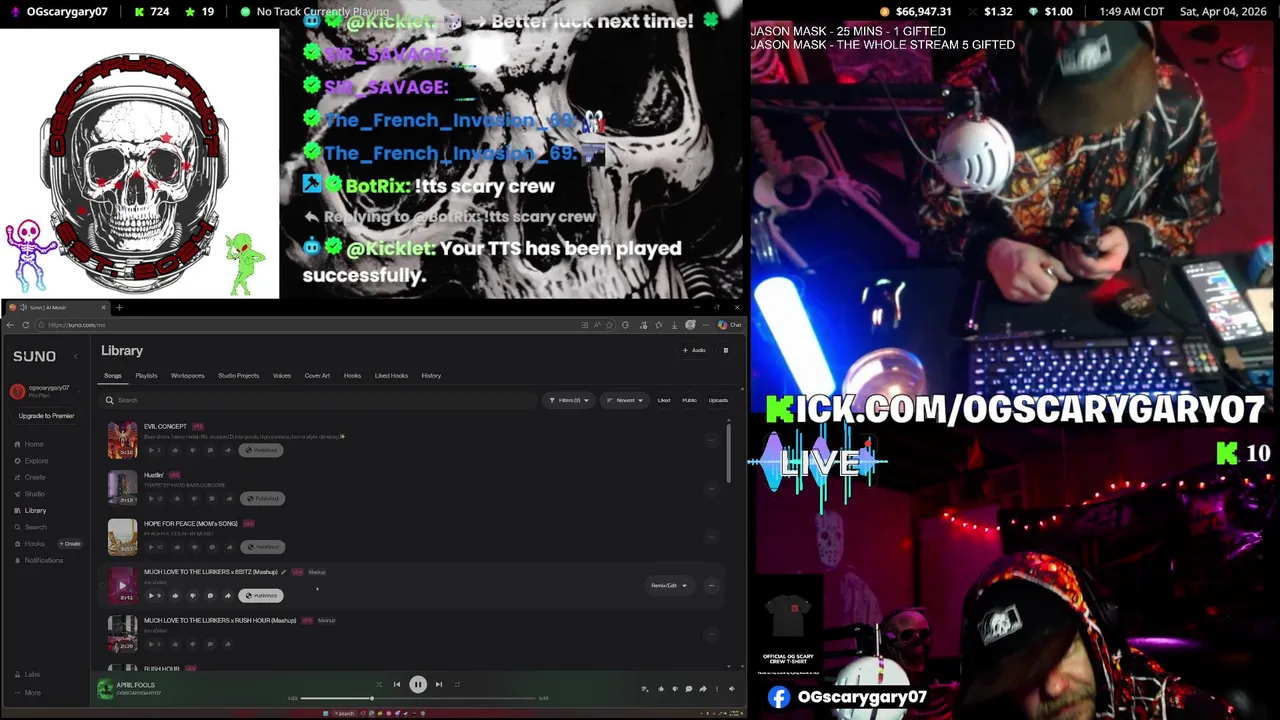Toggle the Uploads filter
Image resolution: width=1280 pixels, height=720 pixels.
(x=718, y=400)
